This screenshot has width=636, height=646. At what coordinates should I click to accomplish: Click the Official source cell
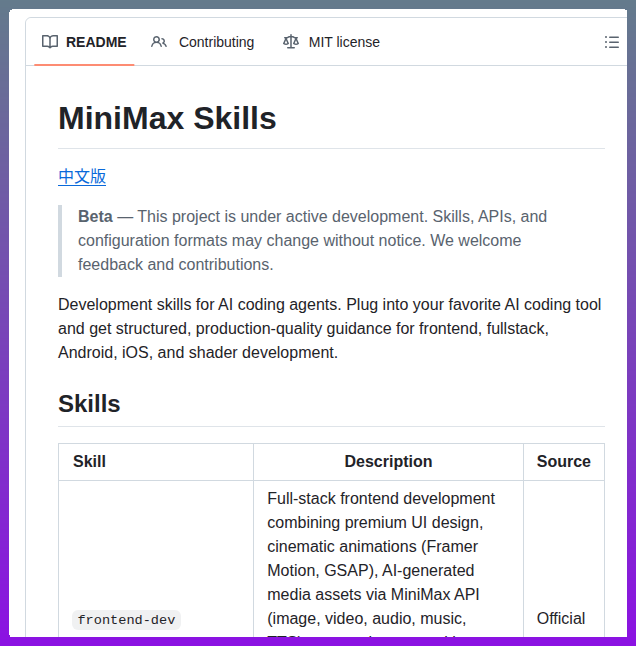pos(561,618)
